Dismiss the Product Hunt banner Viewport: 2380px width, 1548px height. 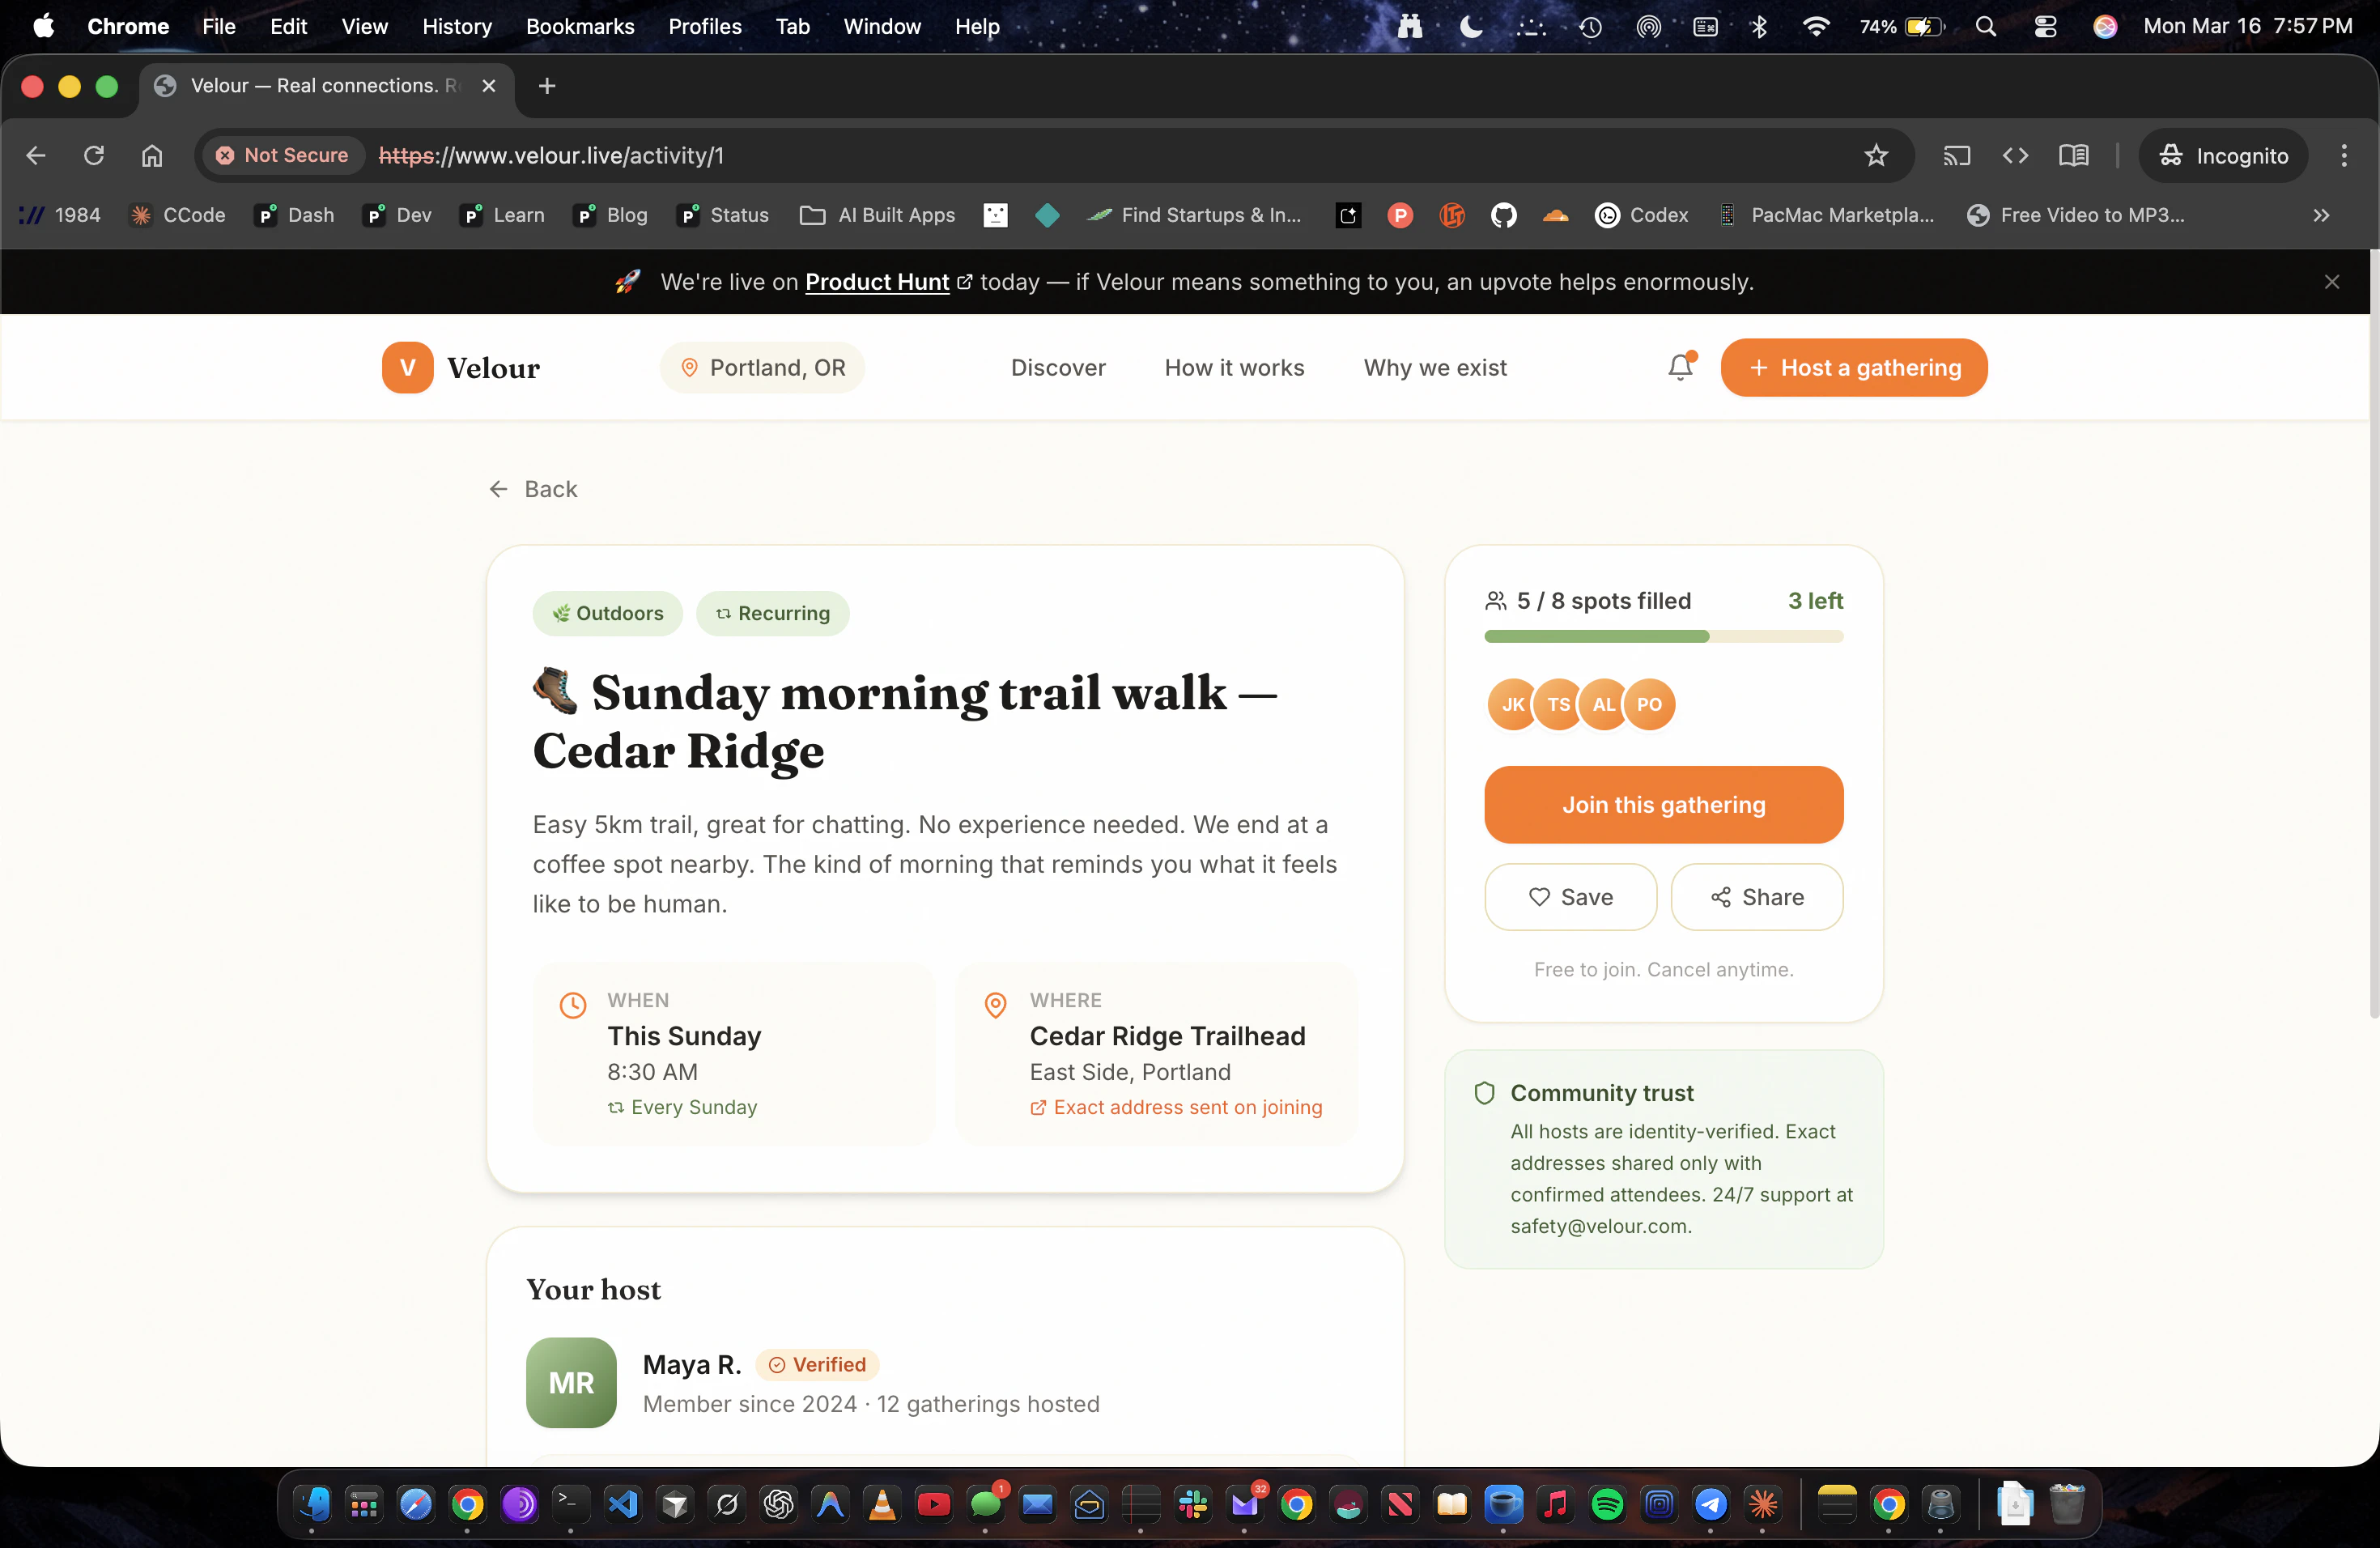coord(2331,283)
